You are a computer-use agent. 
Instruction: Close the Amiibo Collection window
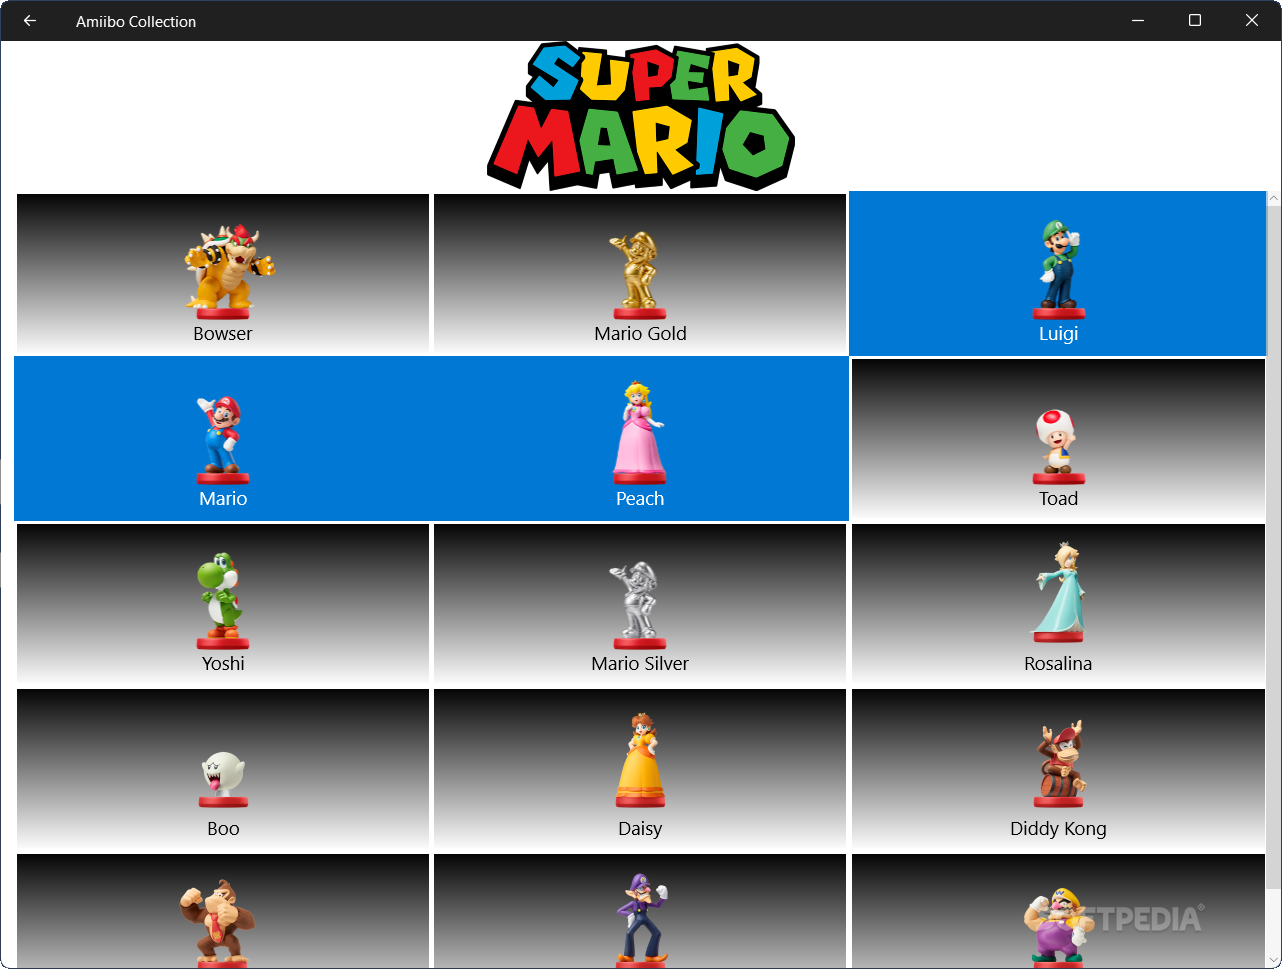(1252, 21)
